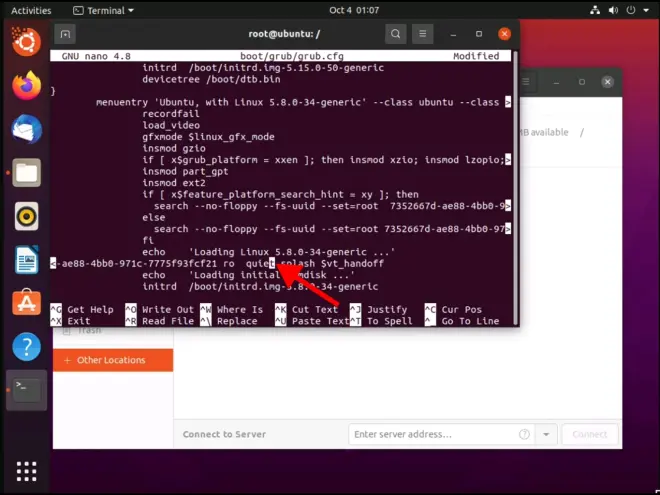This screenshot has width=660, height=495.
Task: Click the 'insmod part_gpt' line
Action: 185,171
